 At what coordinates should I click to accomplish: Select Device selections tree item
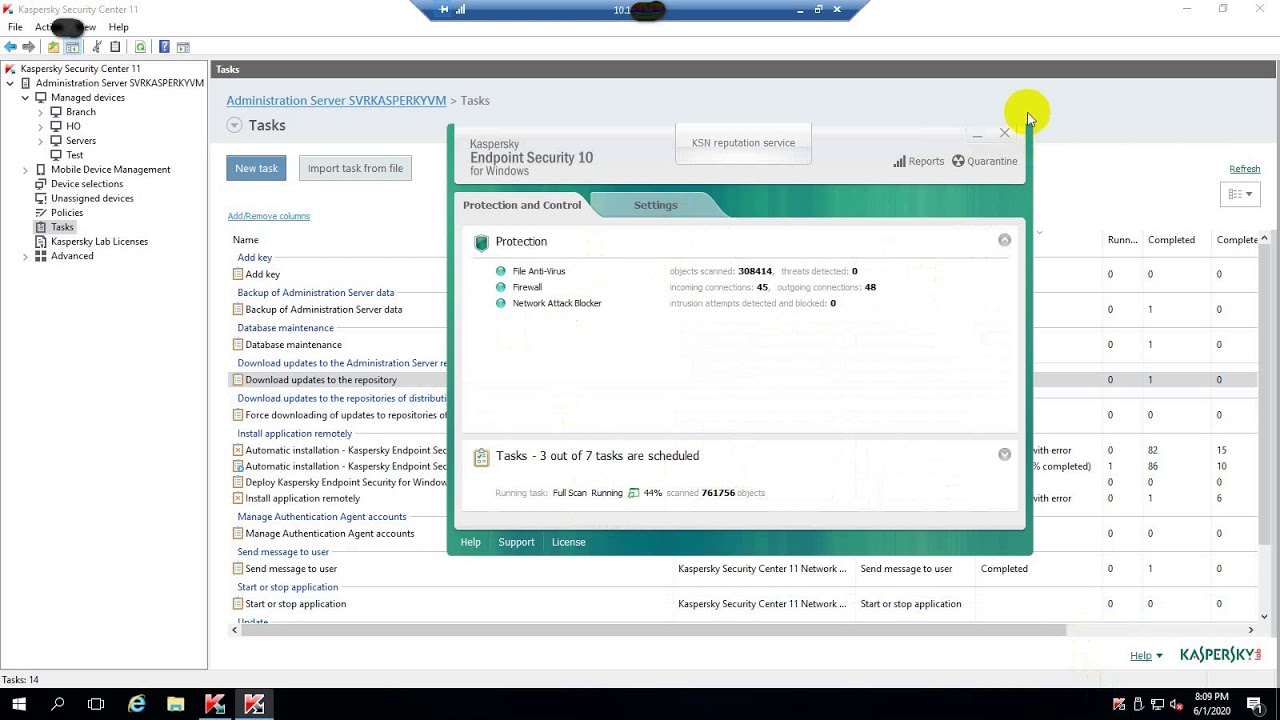click(x=87, y=184)
